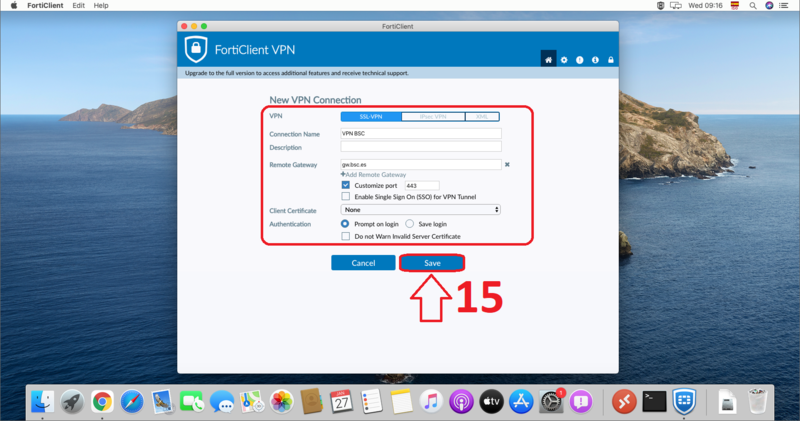This screenshot has width=800, height=421.
Task: Open the info (i) icon
Action: click(596, 60)
